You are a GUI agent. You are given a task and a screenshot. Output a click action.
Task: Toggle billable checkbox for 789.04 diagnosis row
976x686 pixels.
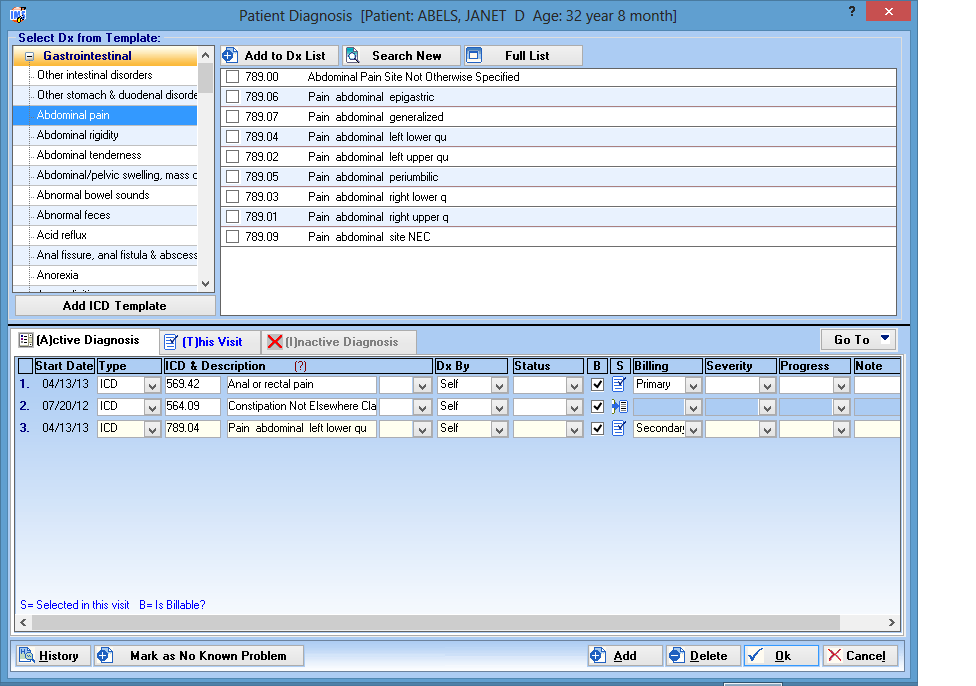tap(598, 428)
